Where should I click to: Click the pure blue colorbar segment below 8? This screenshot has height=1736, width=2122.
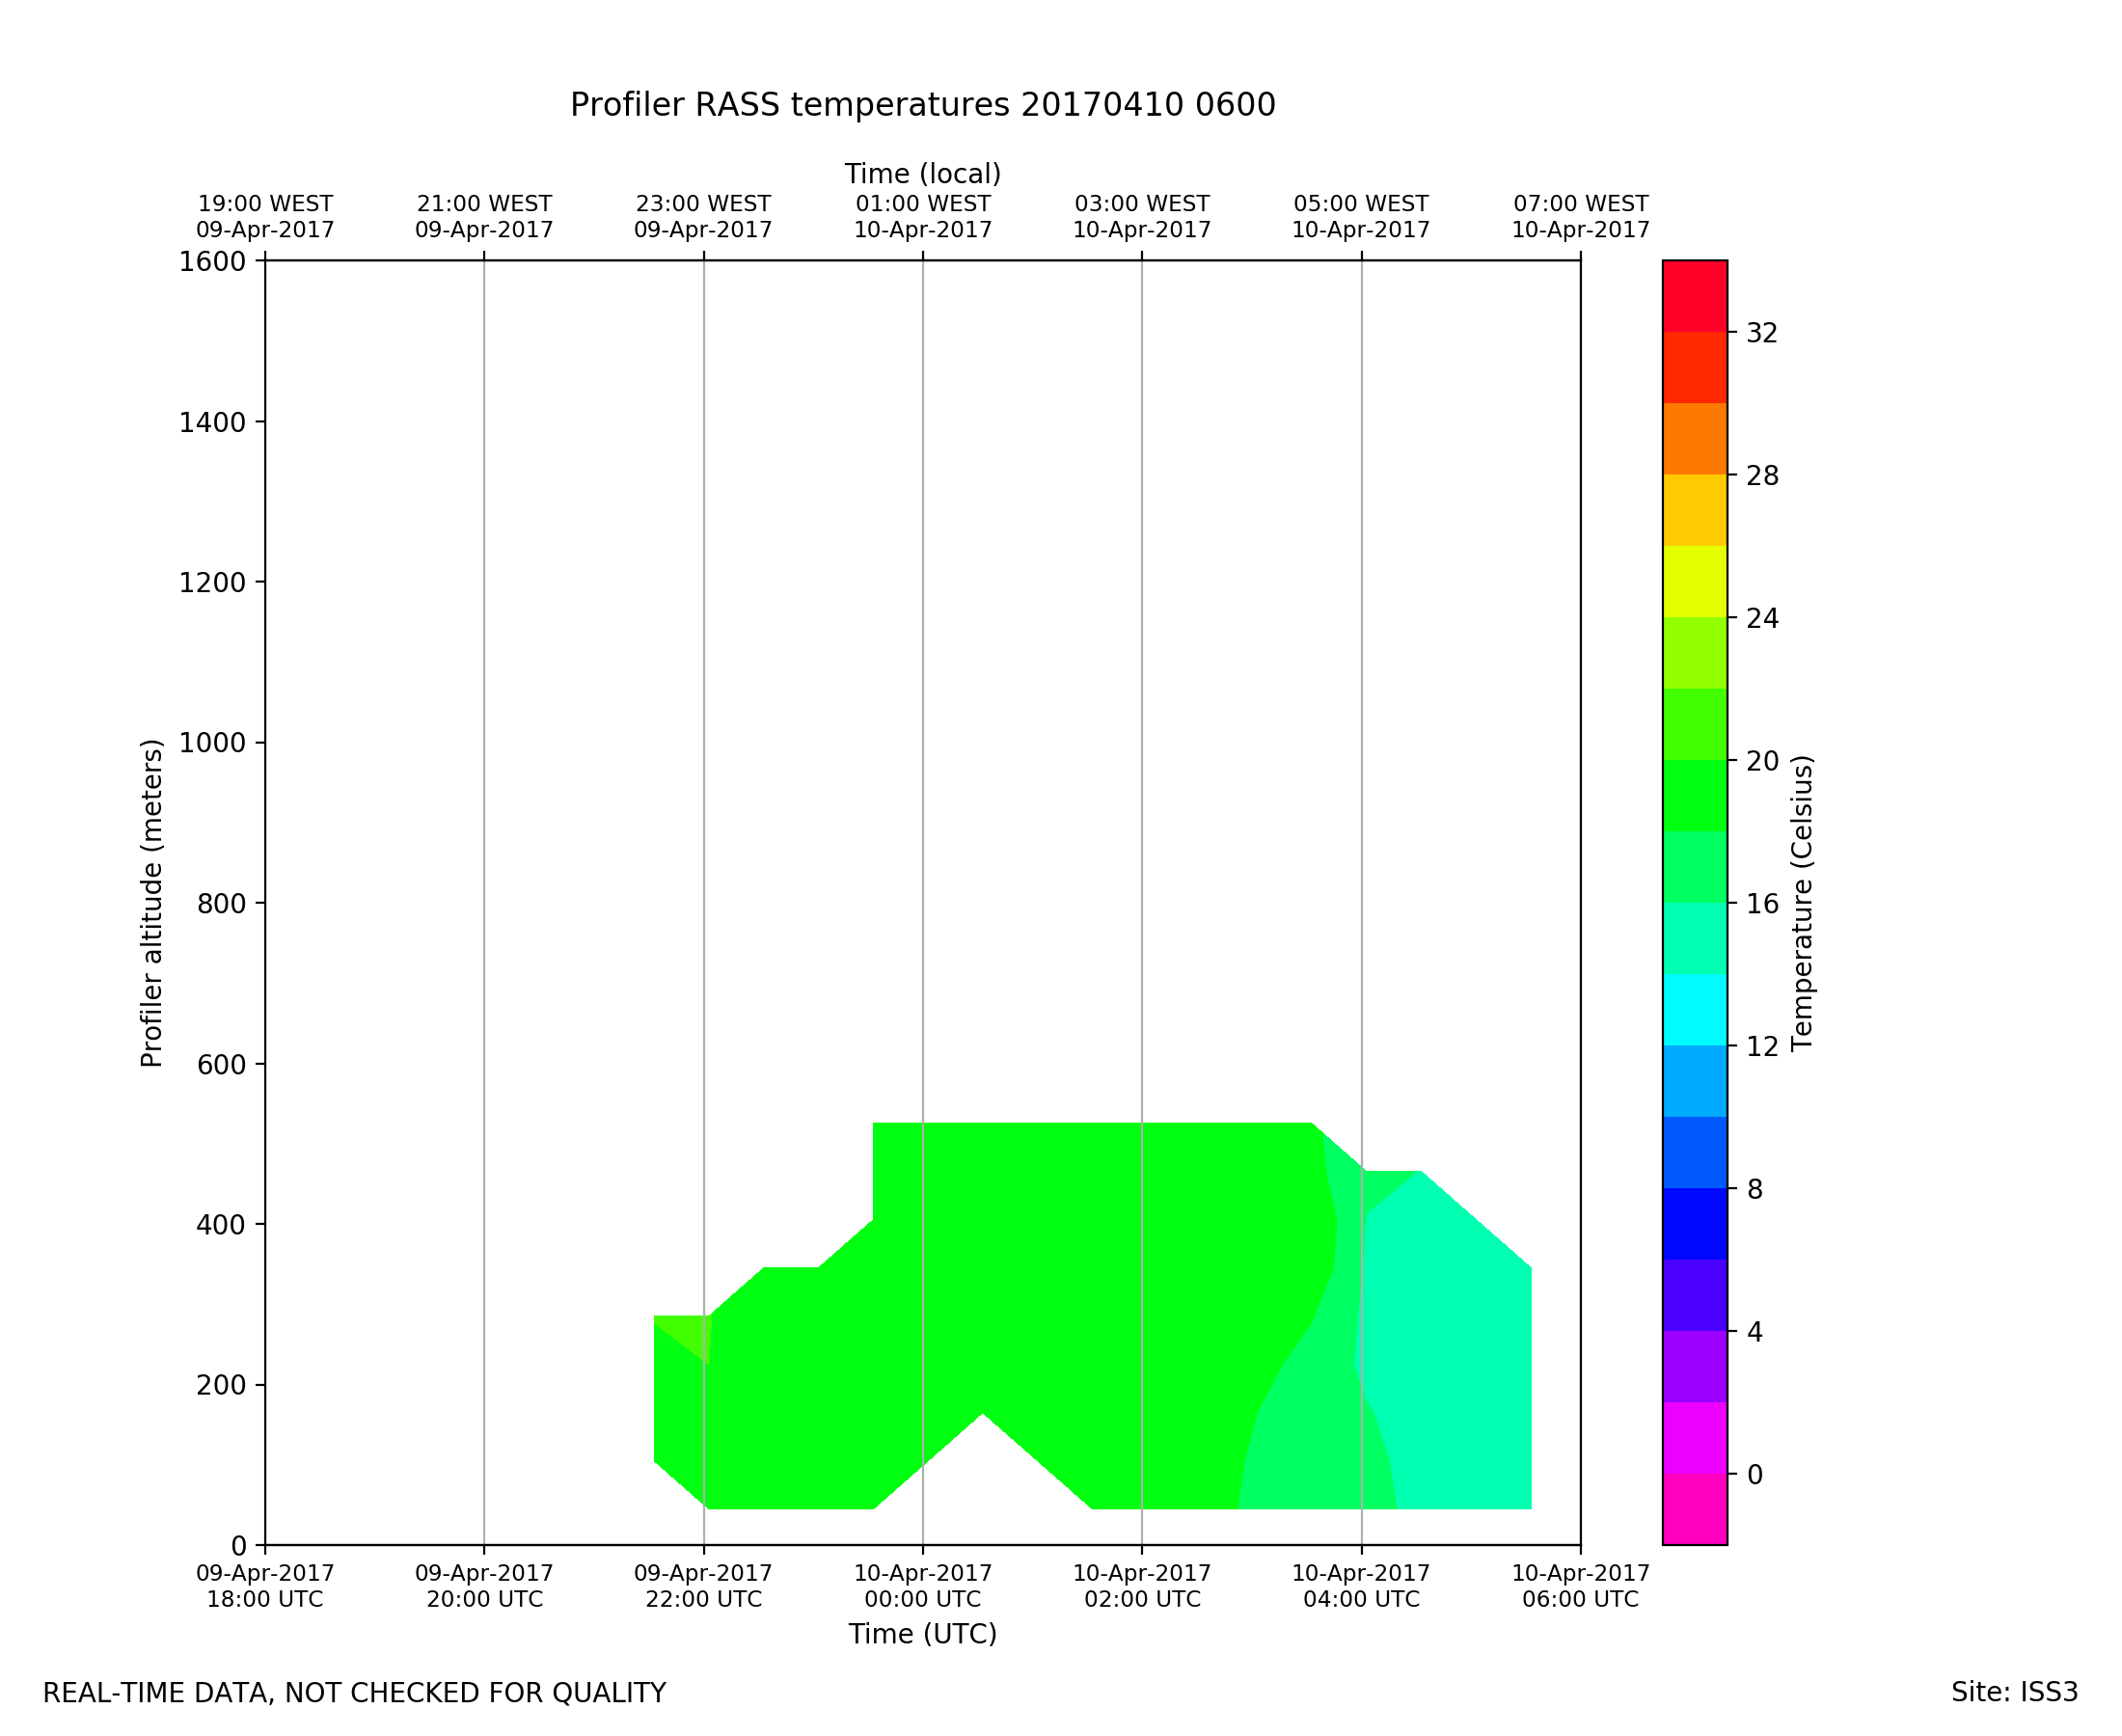1694,1223
